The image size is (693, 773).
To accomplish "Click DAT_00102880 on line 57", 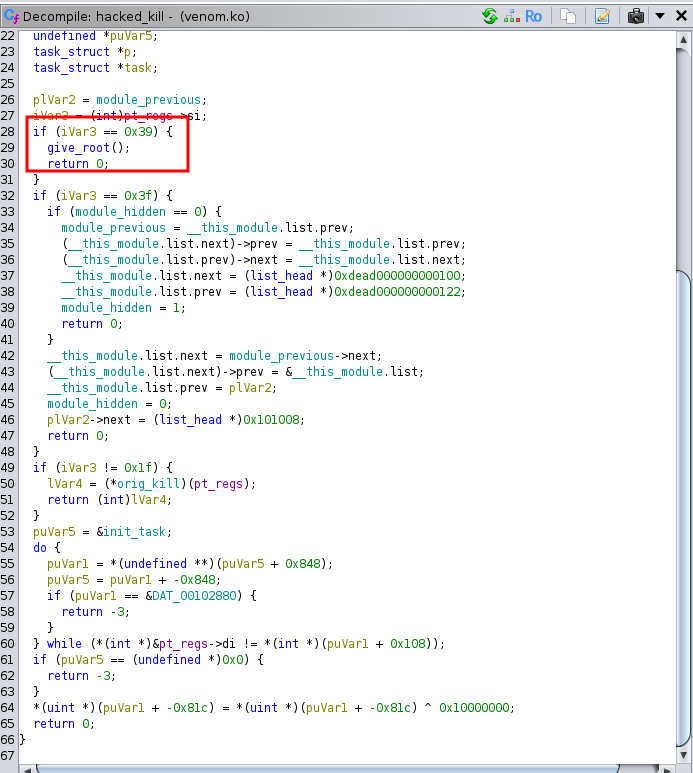I will click(x=194, y=596).
